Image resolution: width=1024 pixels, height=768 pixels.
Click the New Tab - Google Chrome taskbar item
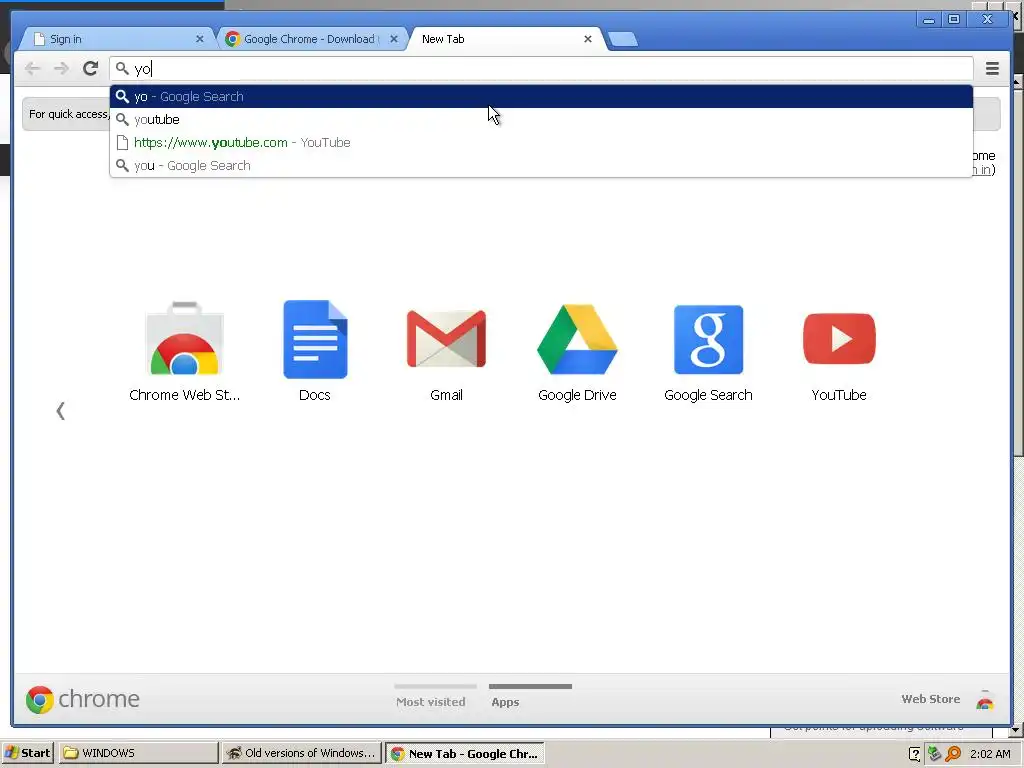pos(464,753)
